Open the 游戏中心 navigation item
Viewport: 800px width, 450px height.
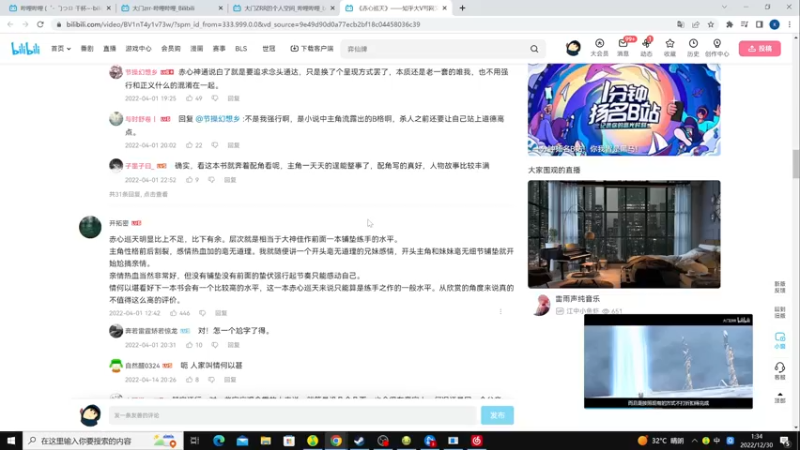coord(138,48)
